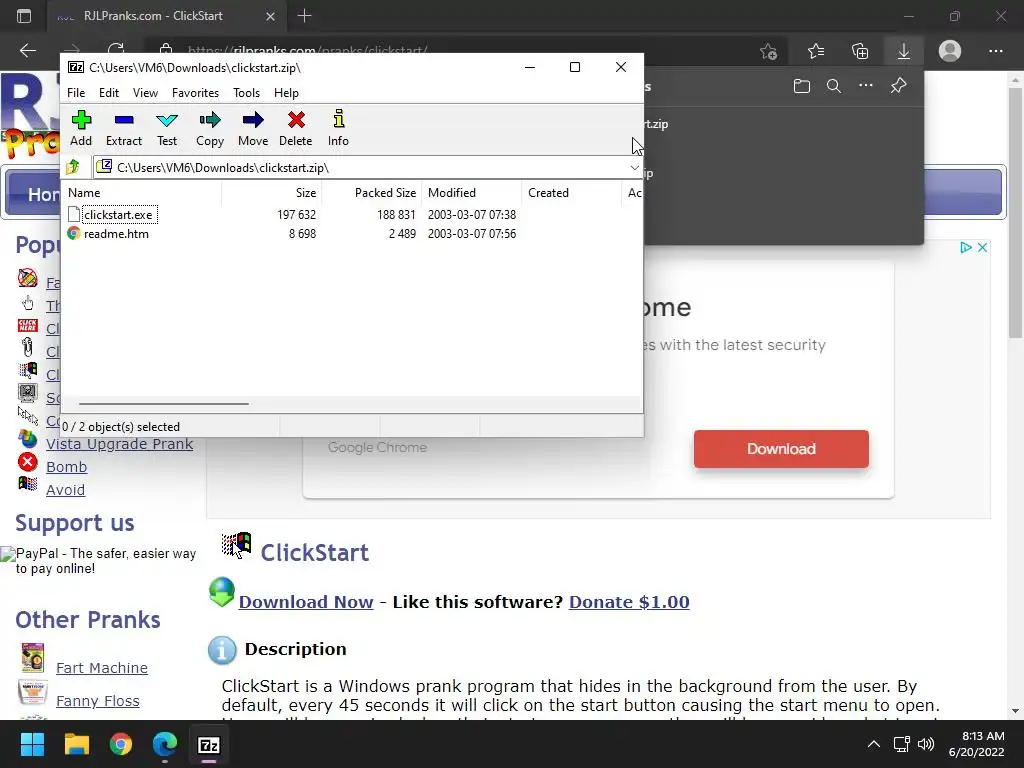This screenshot has width=1024, height=768.
Task: Open the Fanny Floss link
Action: pos(98,701)
